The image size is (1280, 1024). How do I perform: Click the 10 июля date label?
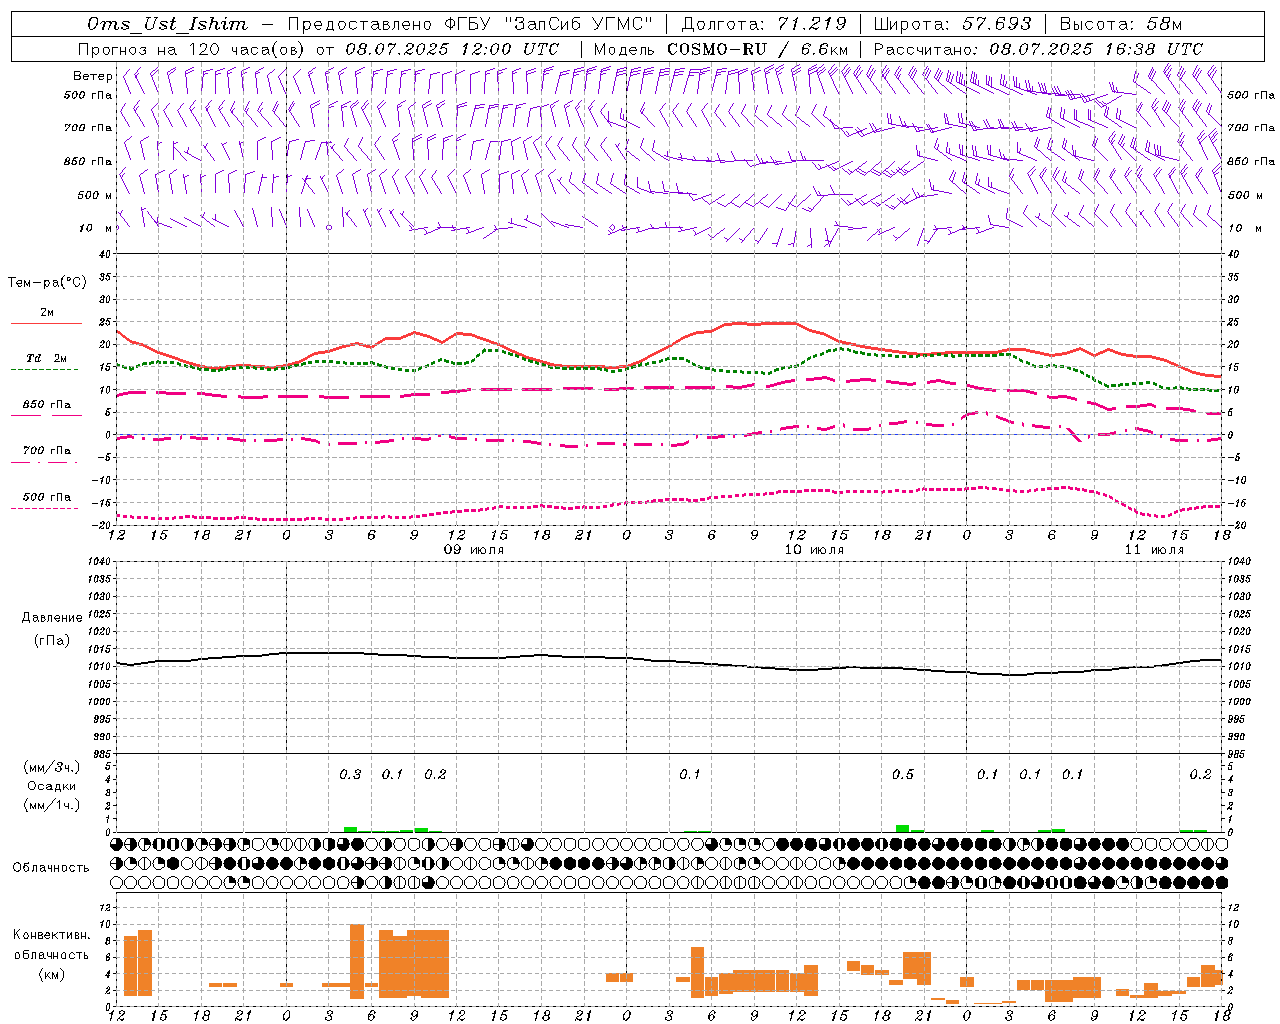tap(814, 550)
